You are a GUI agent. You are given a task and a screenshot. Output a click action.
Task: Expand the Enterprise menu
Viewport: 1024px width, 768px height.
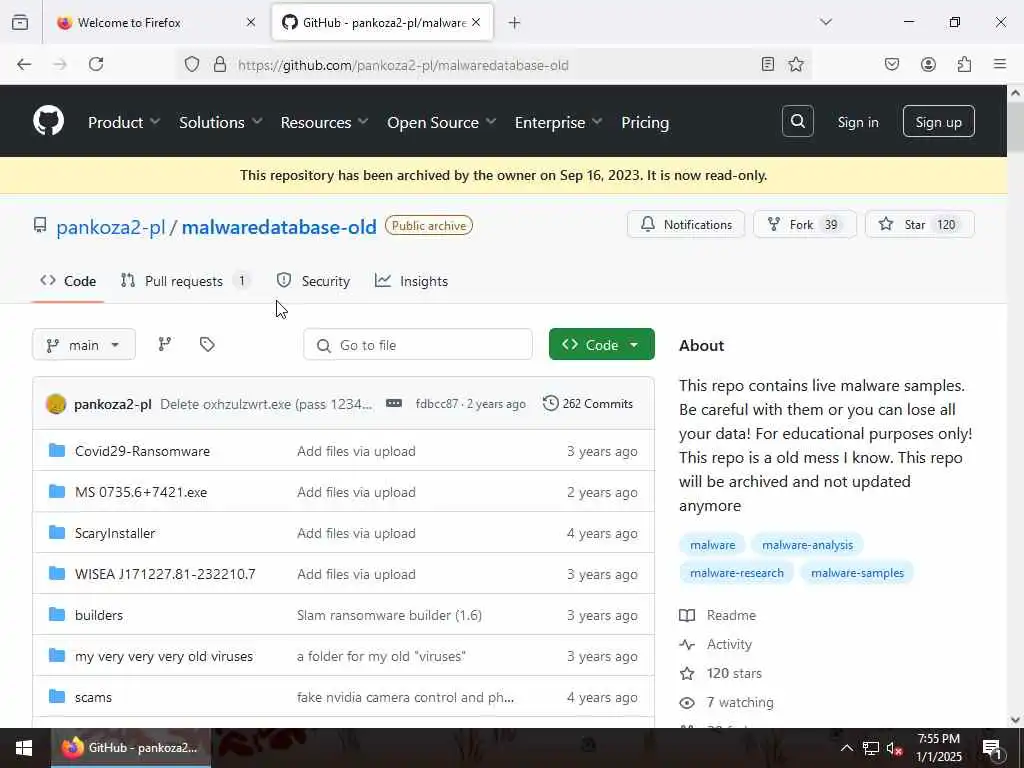558,122
